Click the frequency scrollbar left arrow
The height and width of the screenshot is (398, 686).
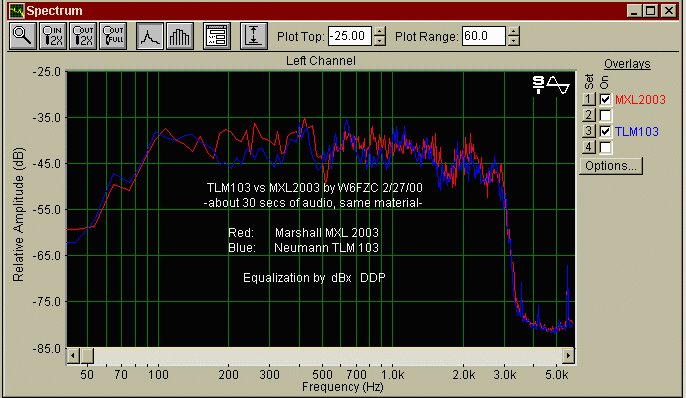(73, 356)
